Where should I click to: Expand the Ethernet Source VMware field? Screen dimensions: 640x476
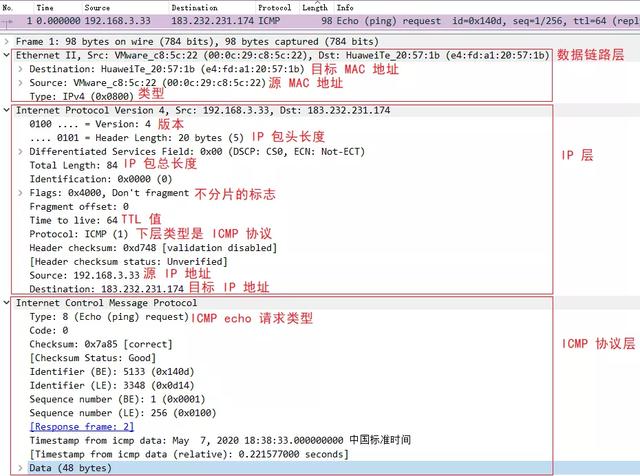point(21,81)
